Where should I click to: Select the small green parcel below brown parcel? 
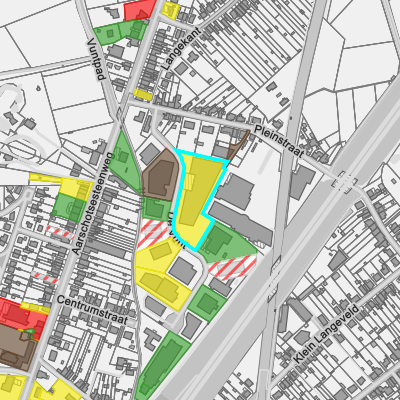156,208
